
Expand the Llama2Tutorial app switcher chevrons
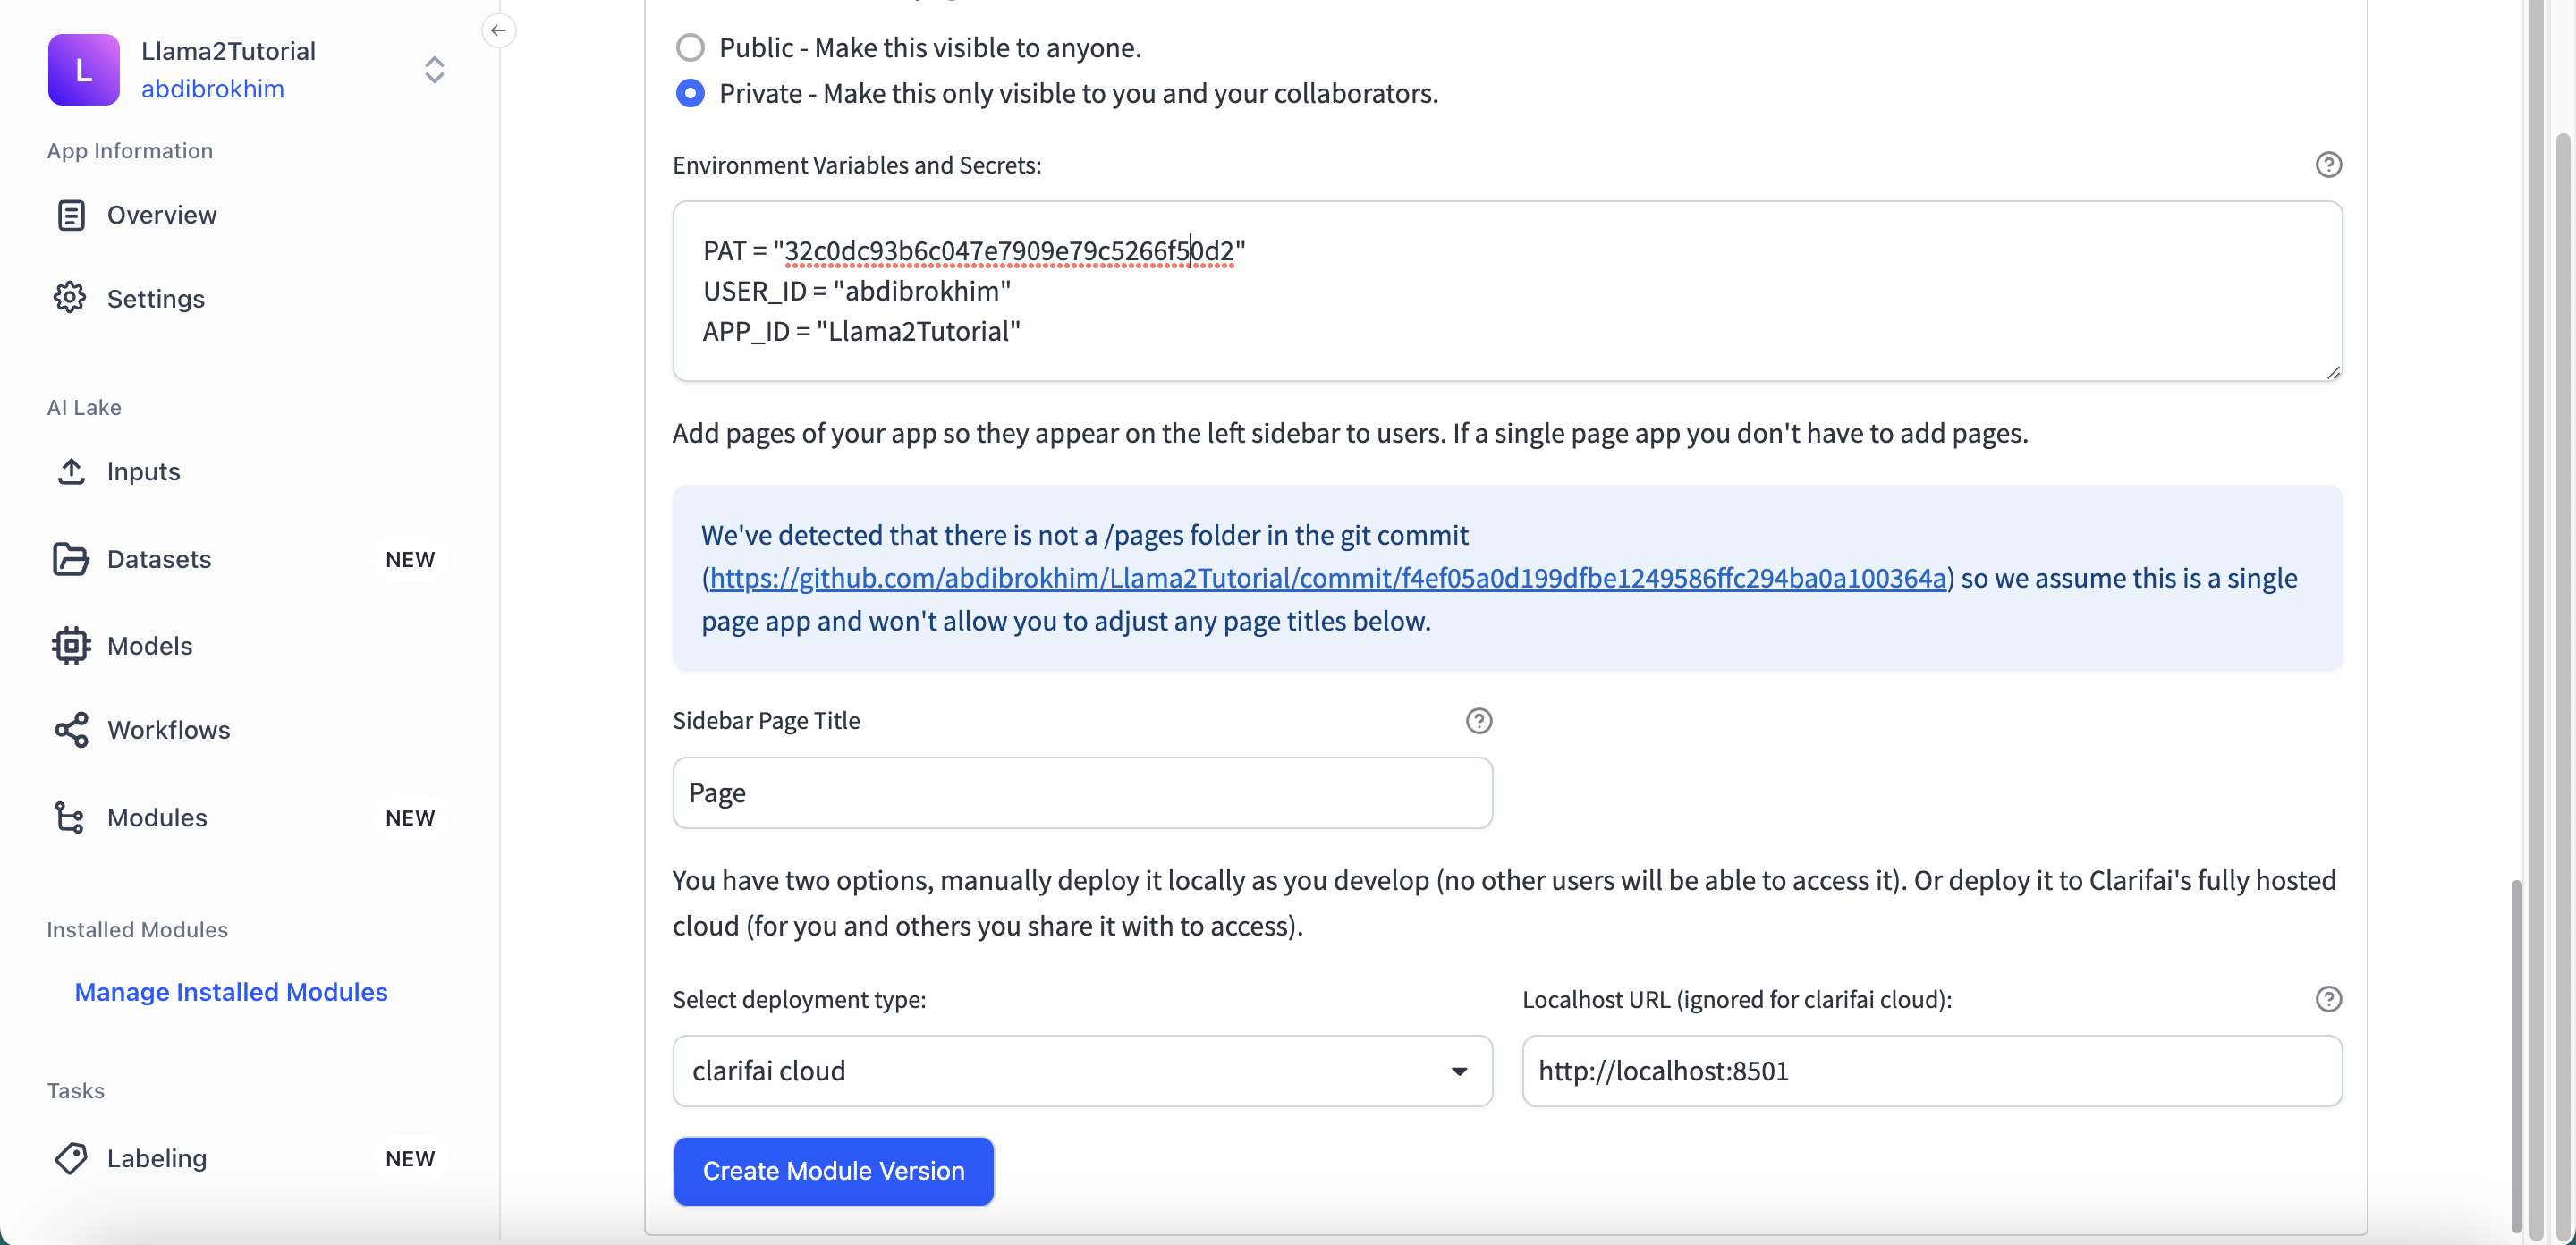click(434, 69)
